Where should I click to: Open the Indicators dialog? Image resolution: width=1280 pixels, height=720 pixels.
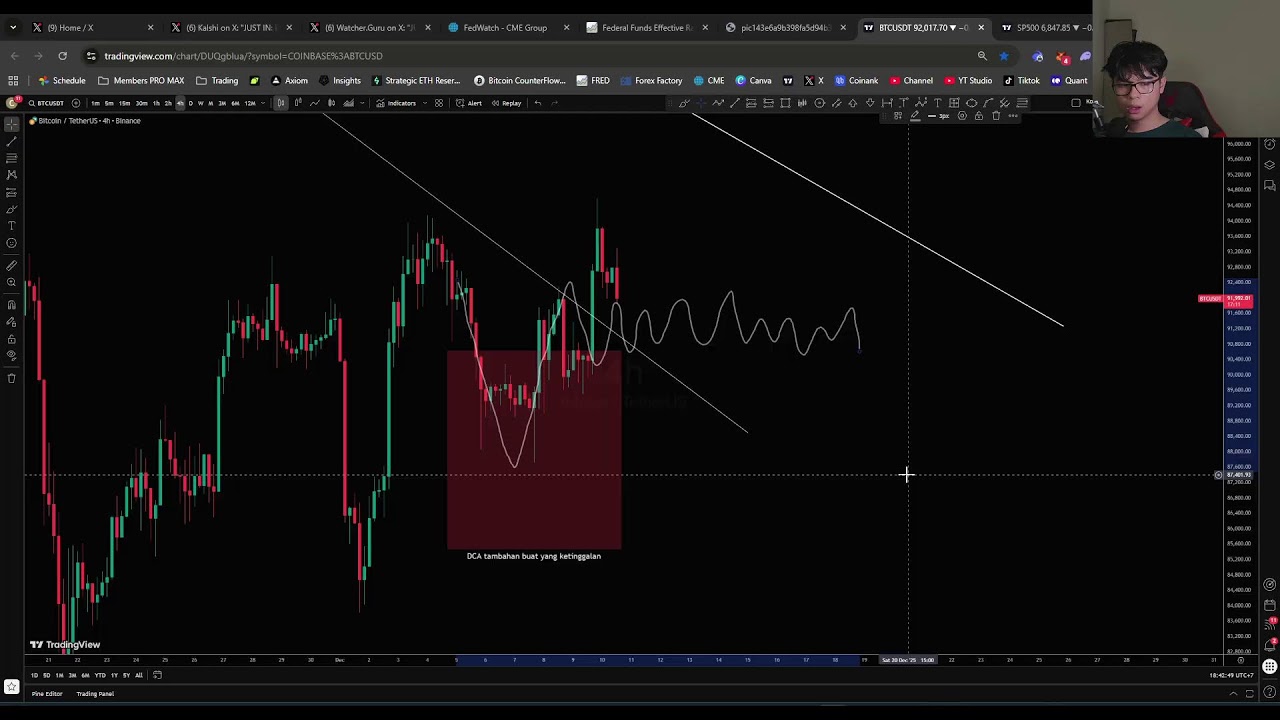click(396, 103)
